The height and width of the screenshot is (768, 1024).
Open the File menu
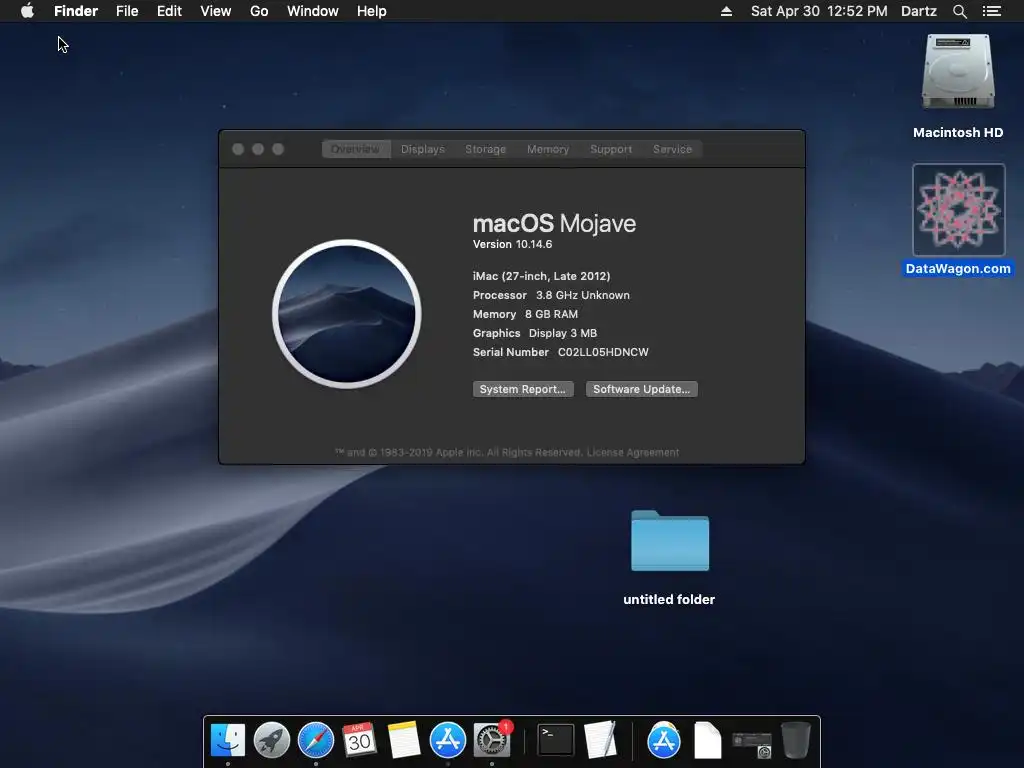click(127, 11)
